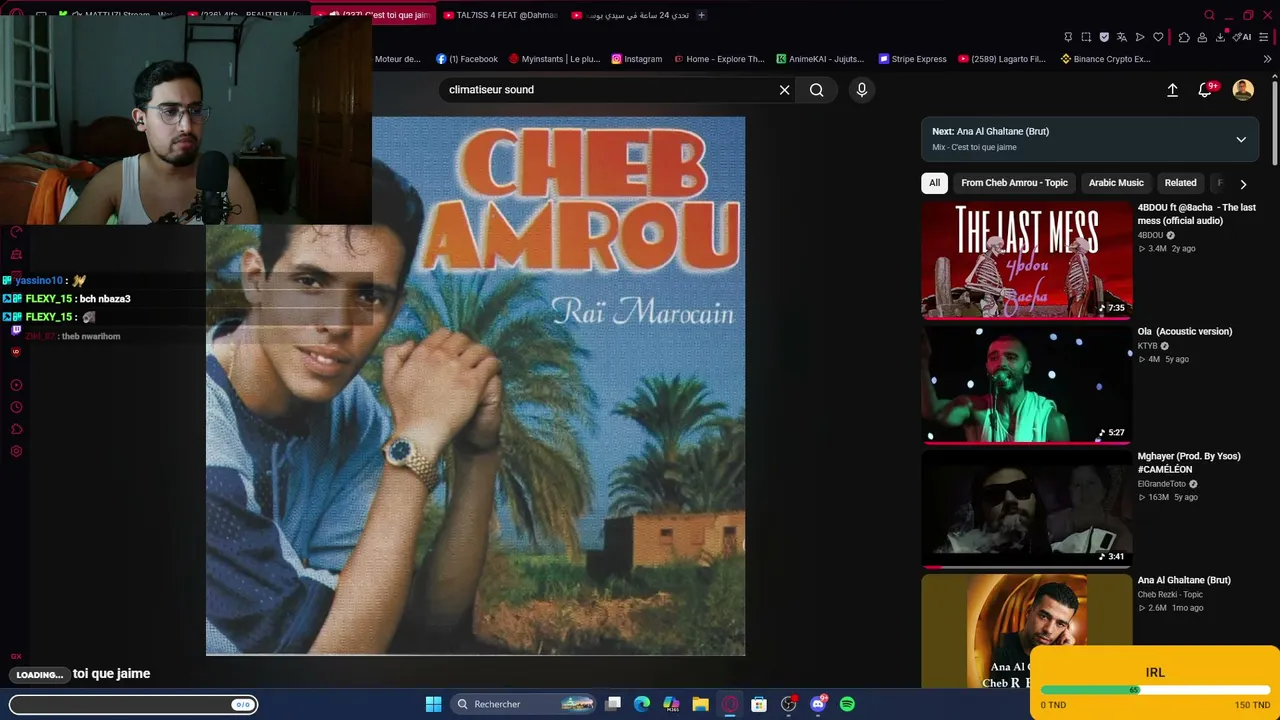
Task: Launch Microsoft Edge from the taskbar
Action: (642, 704)
